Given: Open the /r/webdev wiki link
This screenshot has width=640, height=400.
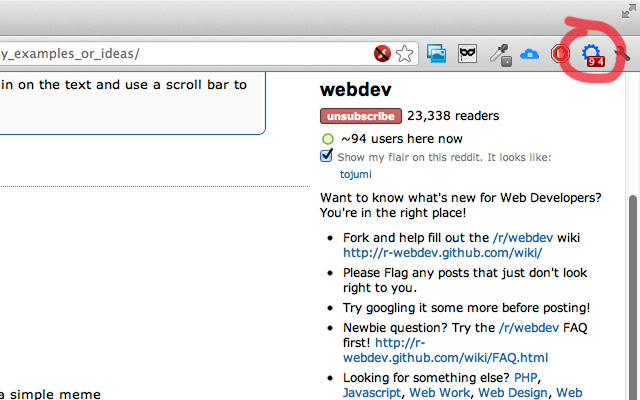Looking at the screenshot, I should (523, 238).
